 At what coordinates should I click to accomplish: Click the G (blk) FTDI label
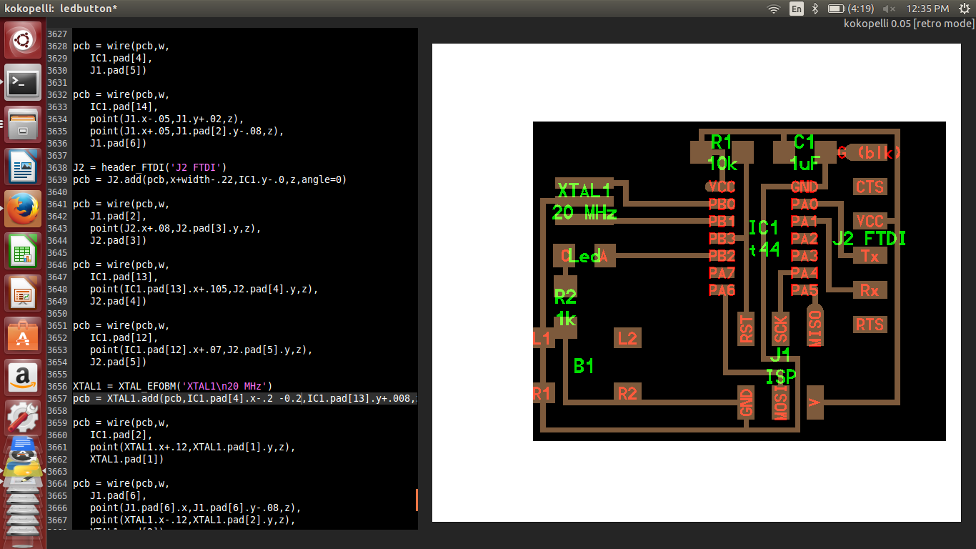click(868, 152)
